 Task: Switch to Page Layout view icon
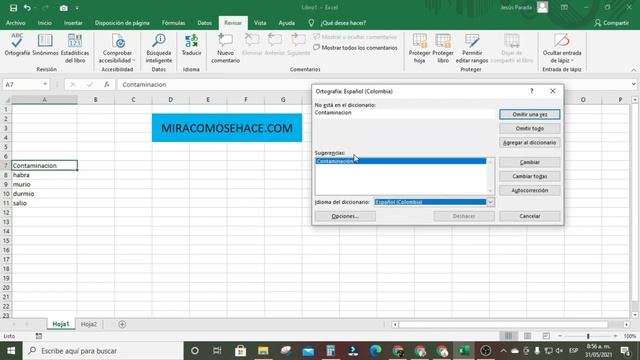pos(527,336)
